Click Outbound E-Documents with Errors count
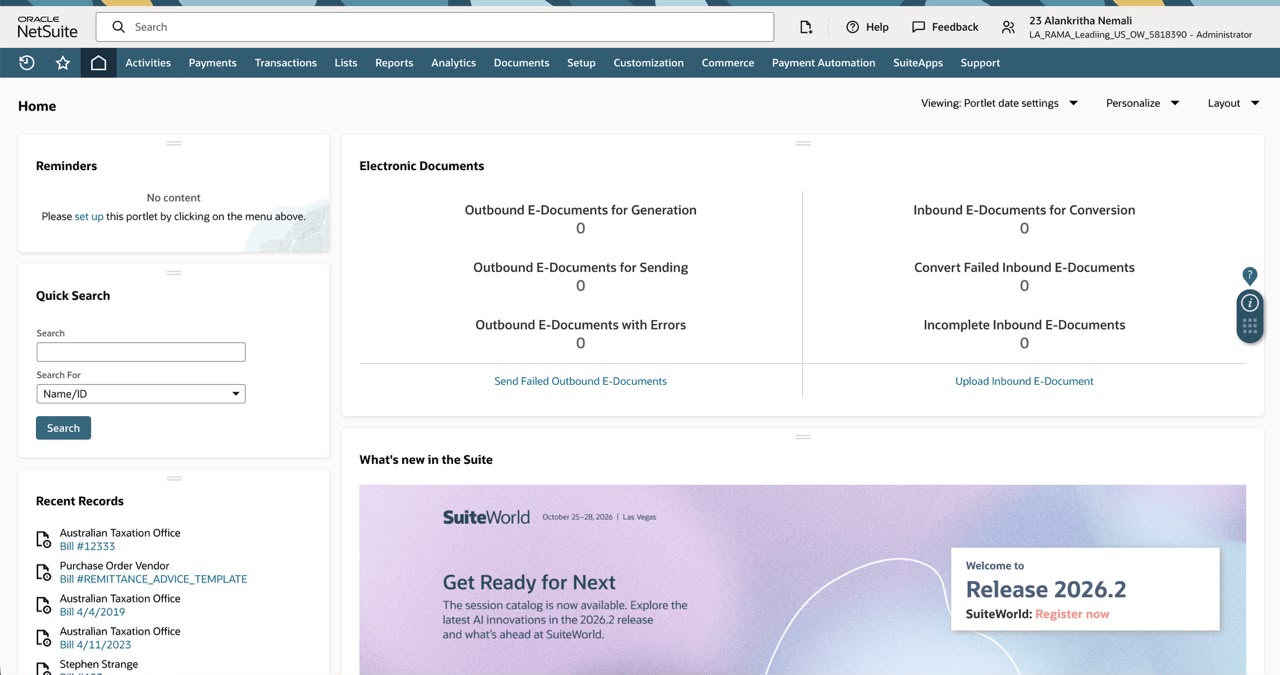Viewport: 1280px width, 675px height. (581, 343)
